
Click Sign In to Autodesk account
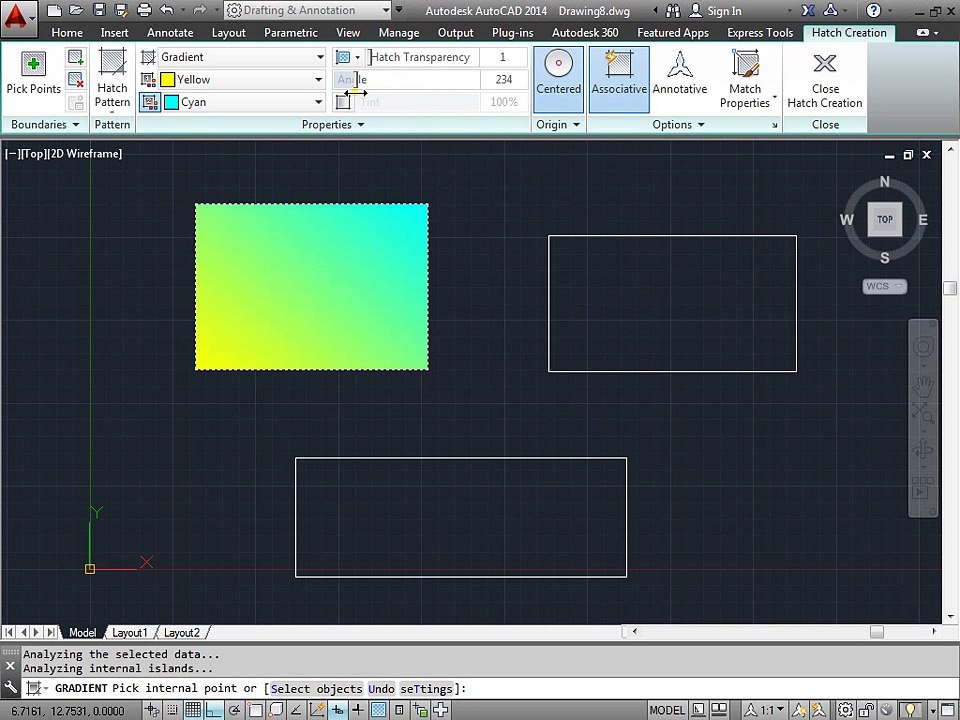pos(716,10)
